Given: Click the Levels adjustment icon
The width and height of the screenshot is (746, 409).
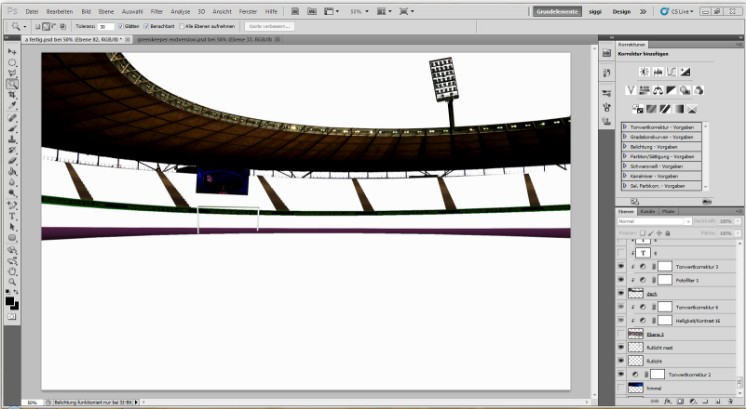Looking at the screenshot, I should tap(657, 72).
